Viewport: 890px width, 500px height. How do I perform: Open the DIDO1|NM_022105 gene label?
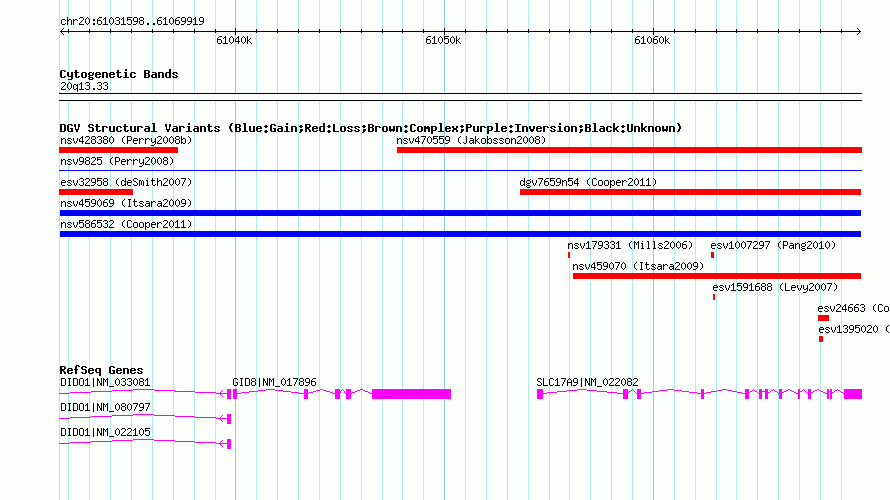(x=105, y=432)
